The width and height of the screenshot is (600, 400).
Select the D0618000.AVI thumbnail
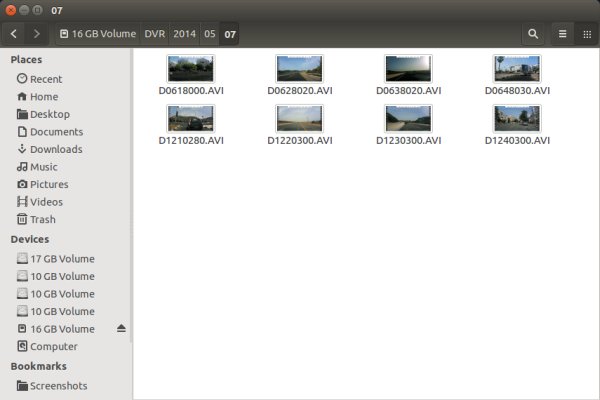click(191, 69)
